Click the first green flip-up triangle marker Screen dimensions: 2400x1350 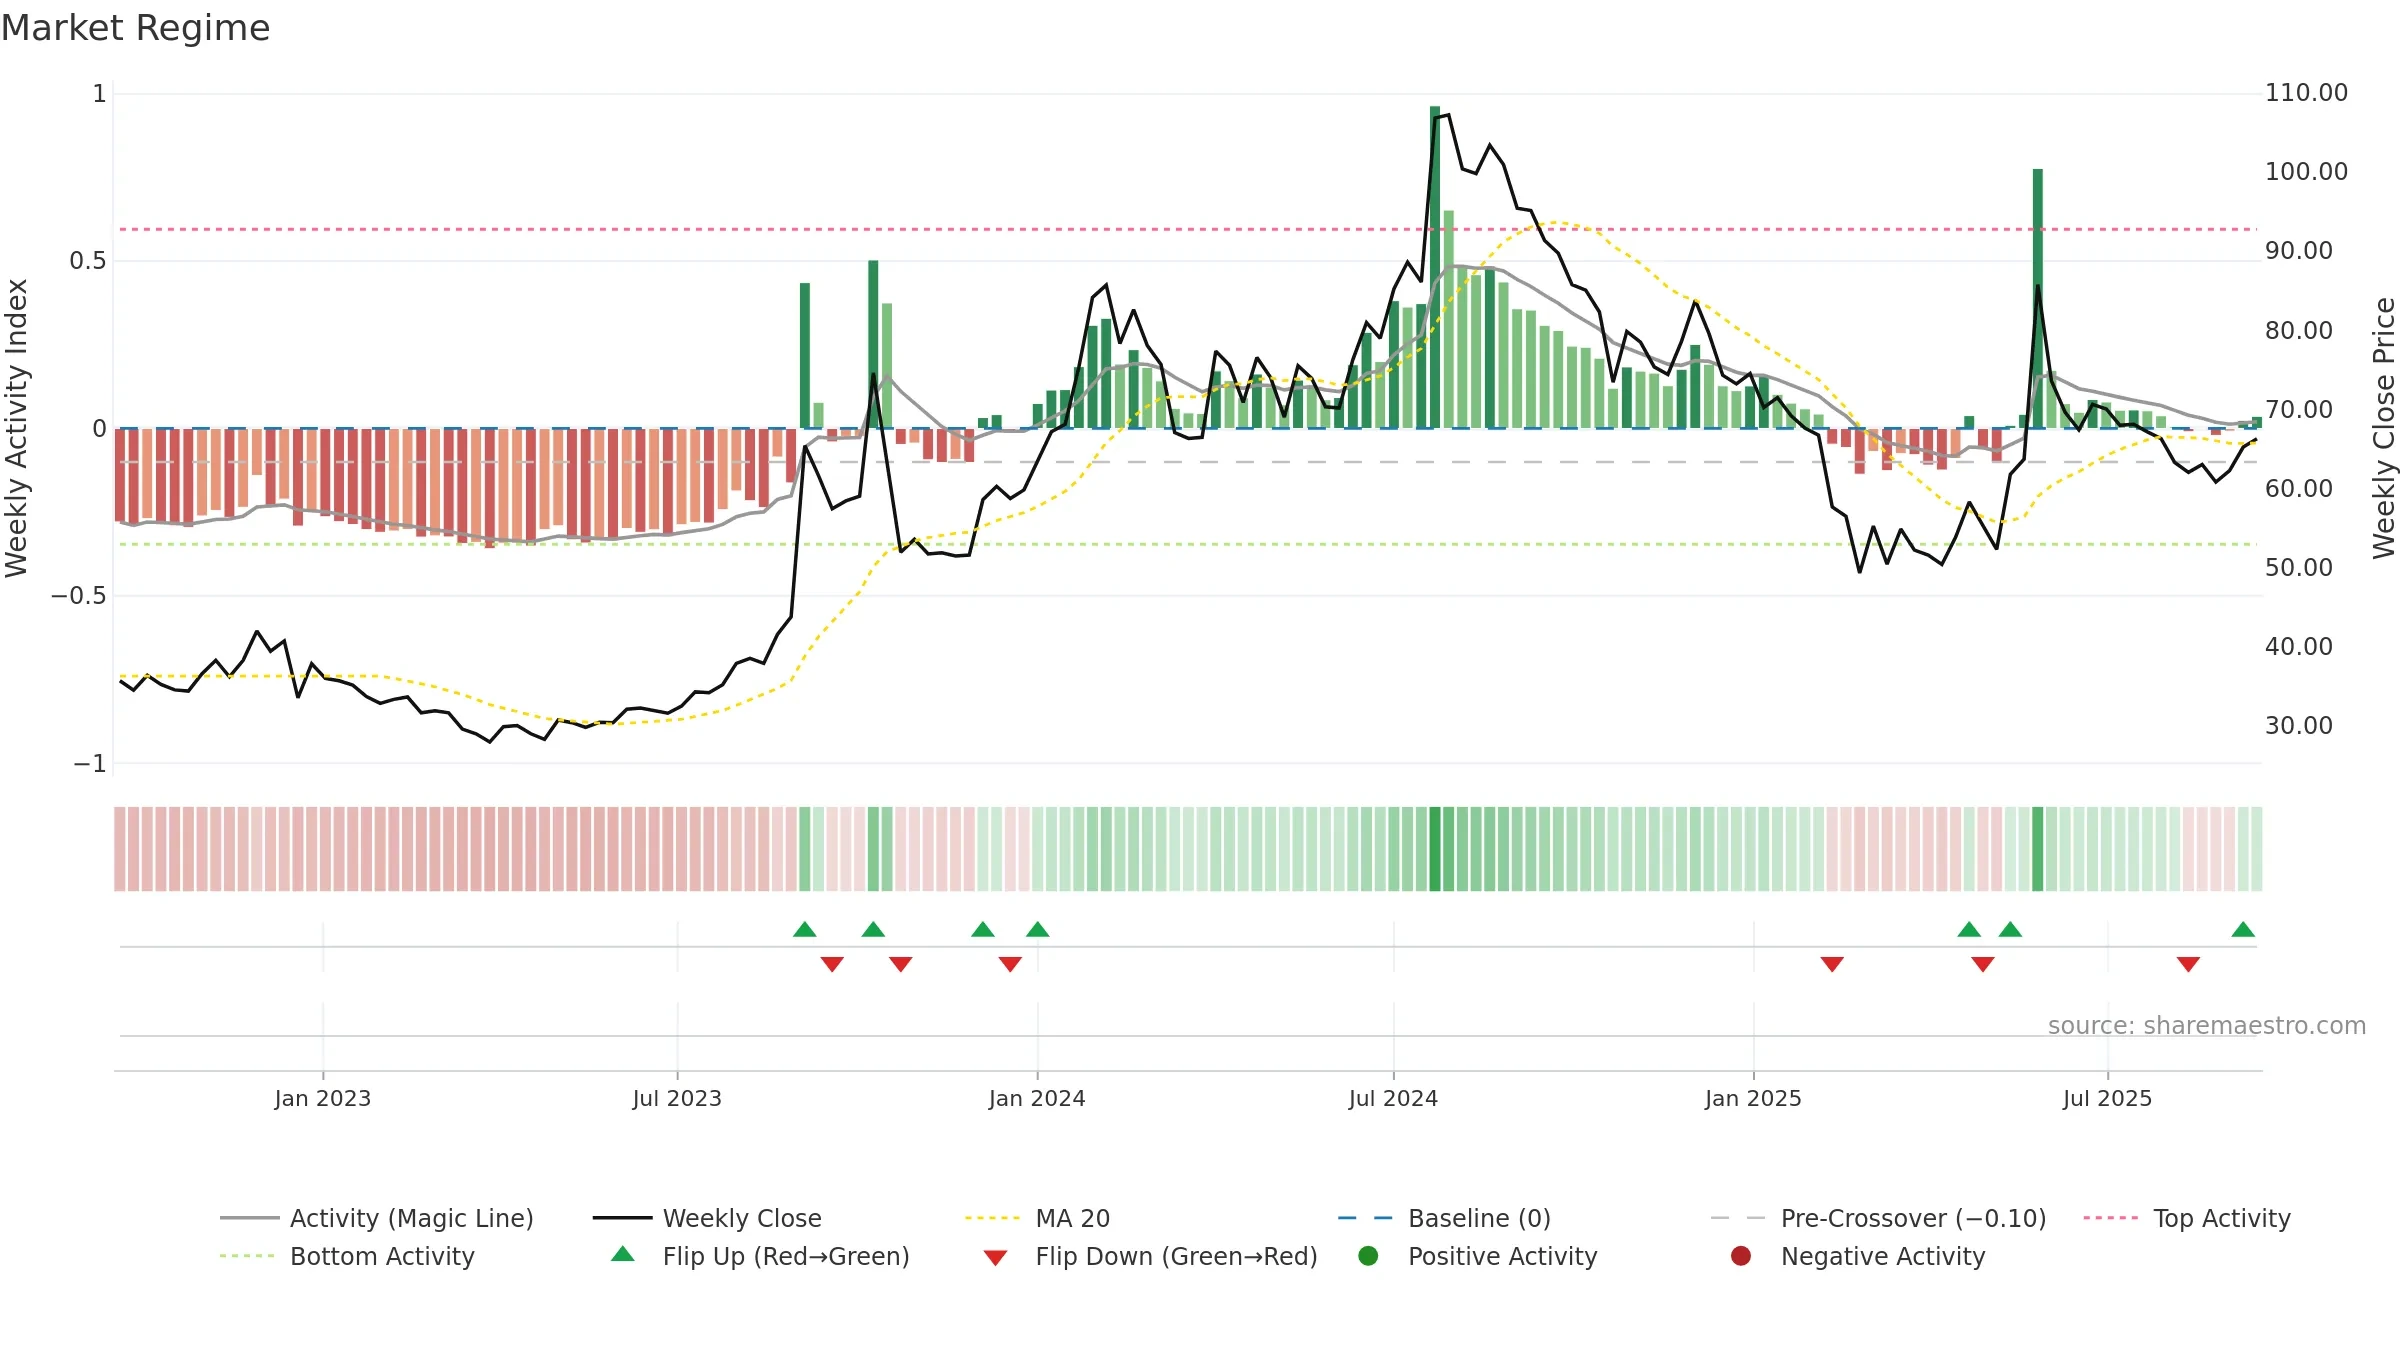[805, 929]
